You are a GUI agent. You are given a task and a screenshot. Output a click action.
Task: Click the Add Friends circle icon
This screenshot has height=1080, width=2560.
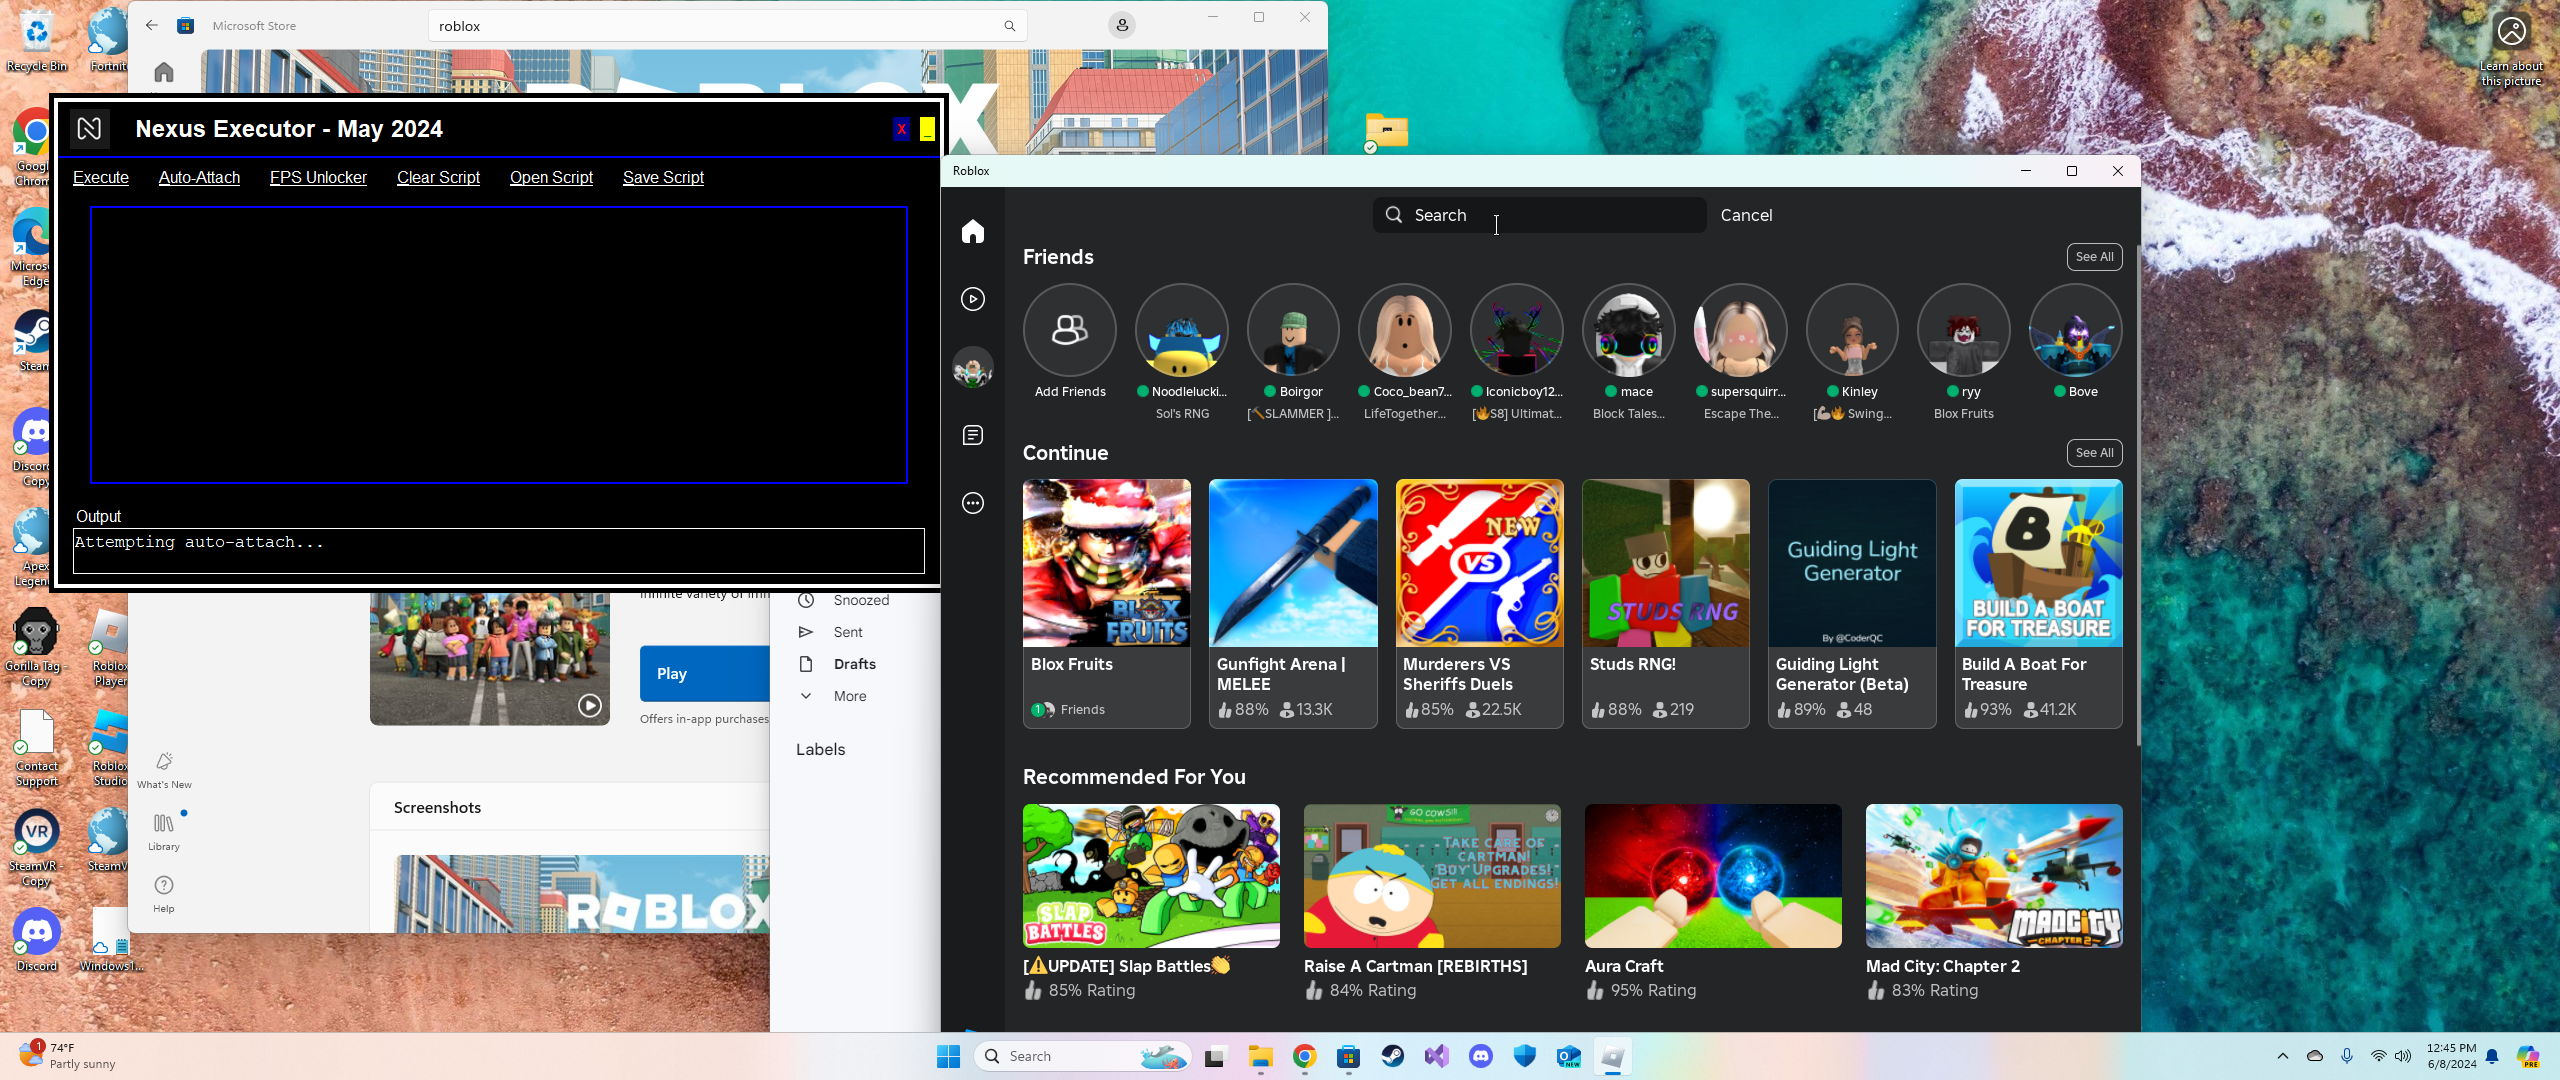click(1069, 330)
